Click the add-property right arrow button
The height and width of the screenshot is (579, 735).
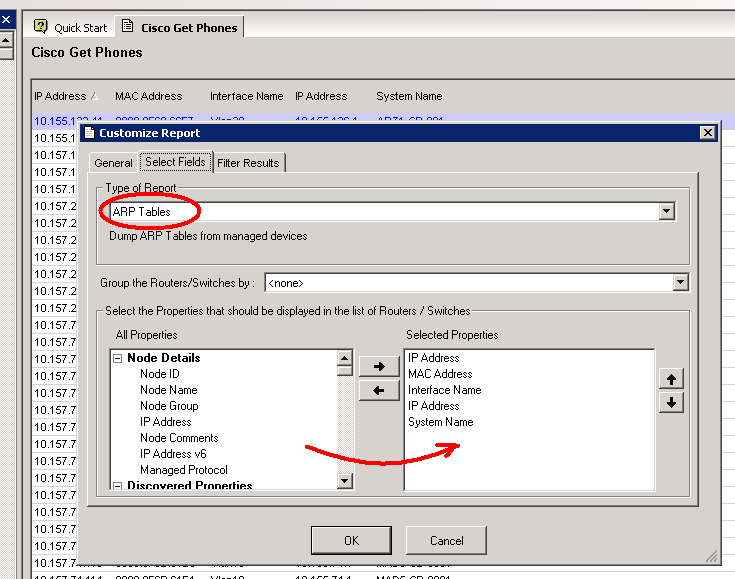click(379, 366)
